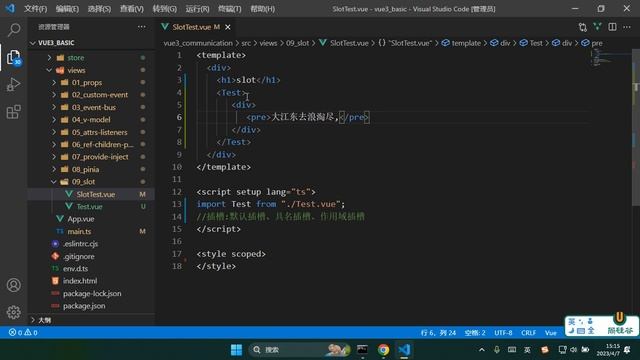
Task: Open main.ts file
Action: pos(91,231)
